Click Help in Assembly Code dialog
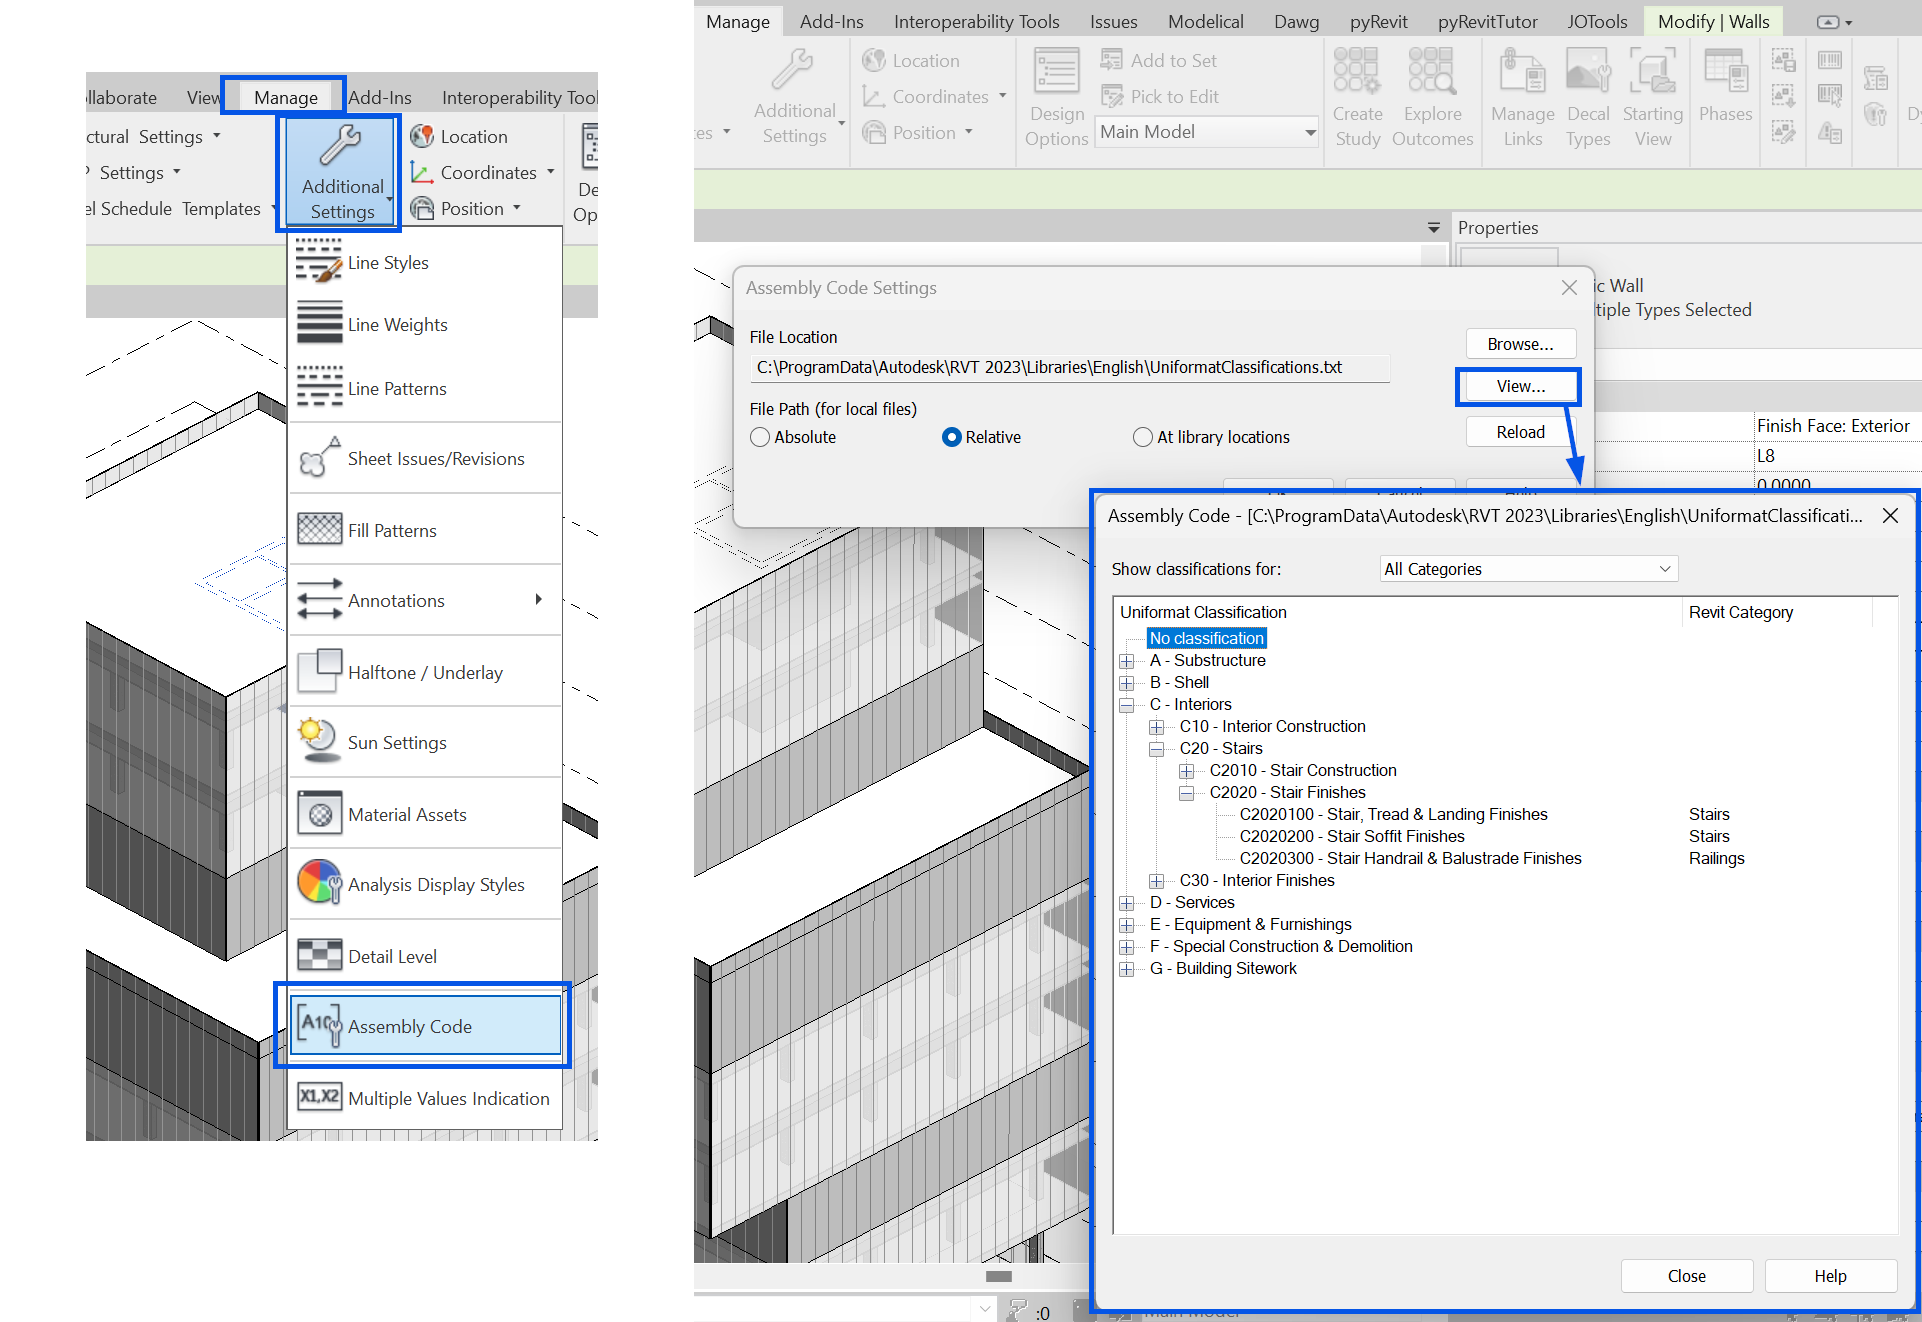Image resolution: width=1922 pixels, height=1322 pixels. (x=1831, y=1276)
